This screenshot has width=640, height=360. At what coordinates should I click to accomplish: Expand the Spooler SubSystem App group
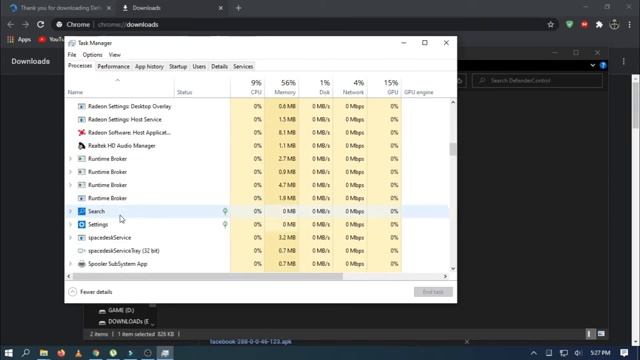tap(71, 264)
